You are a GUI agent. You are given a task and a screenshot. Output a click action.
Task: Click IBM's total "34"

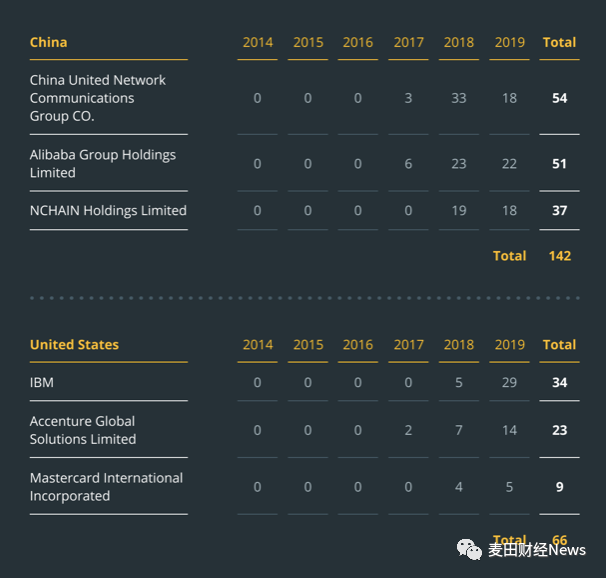pyautogui.click(x=559, y=382)
